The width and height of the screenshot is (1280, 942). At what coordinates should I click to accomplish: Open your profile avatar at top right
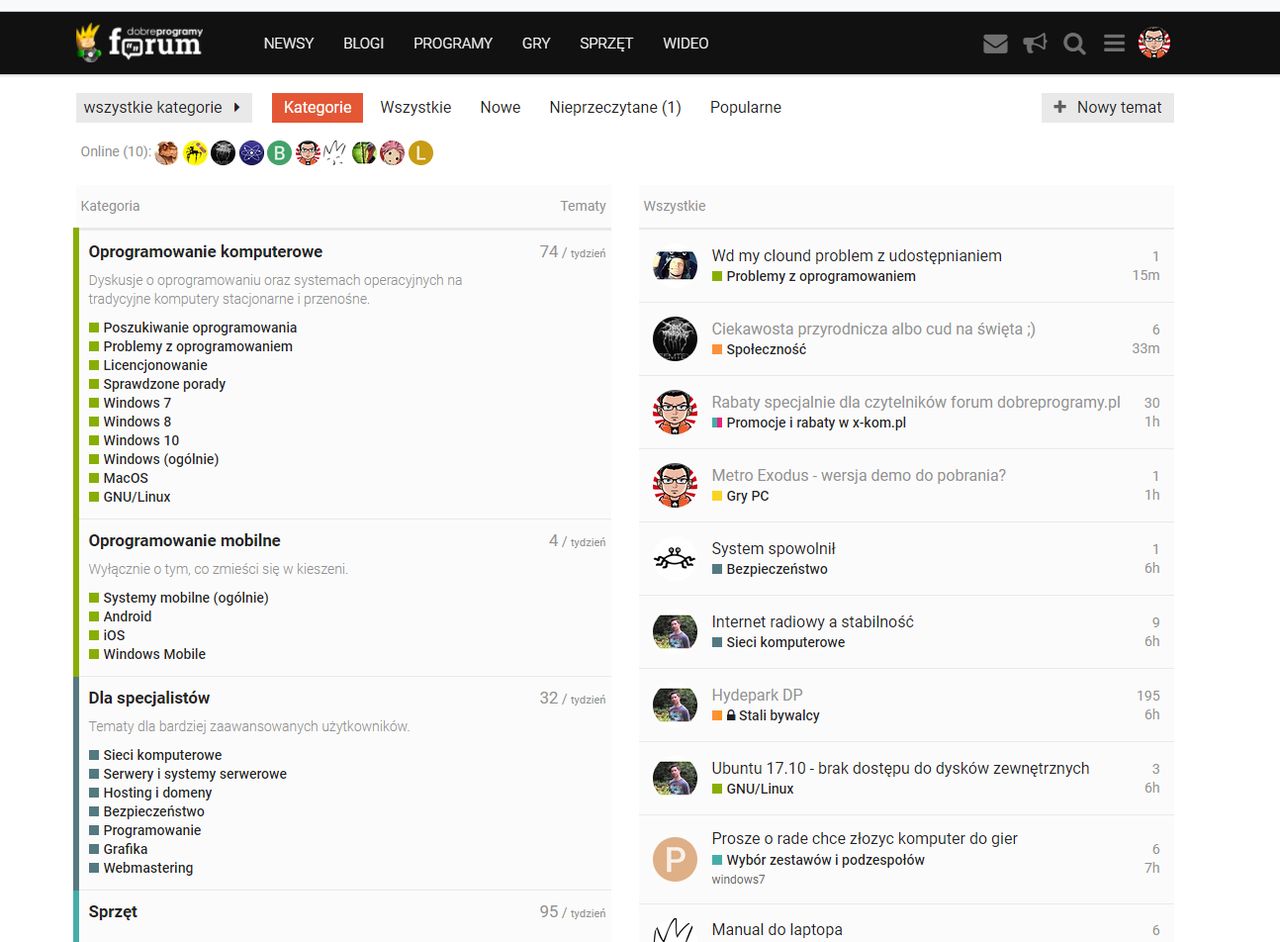[x=1153, y=43]
